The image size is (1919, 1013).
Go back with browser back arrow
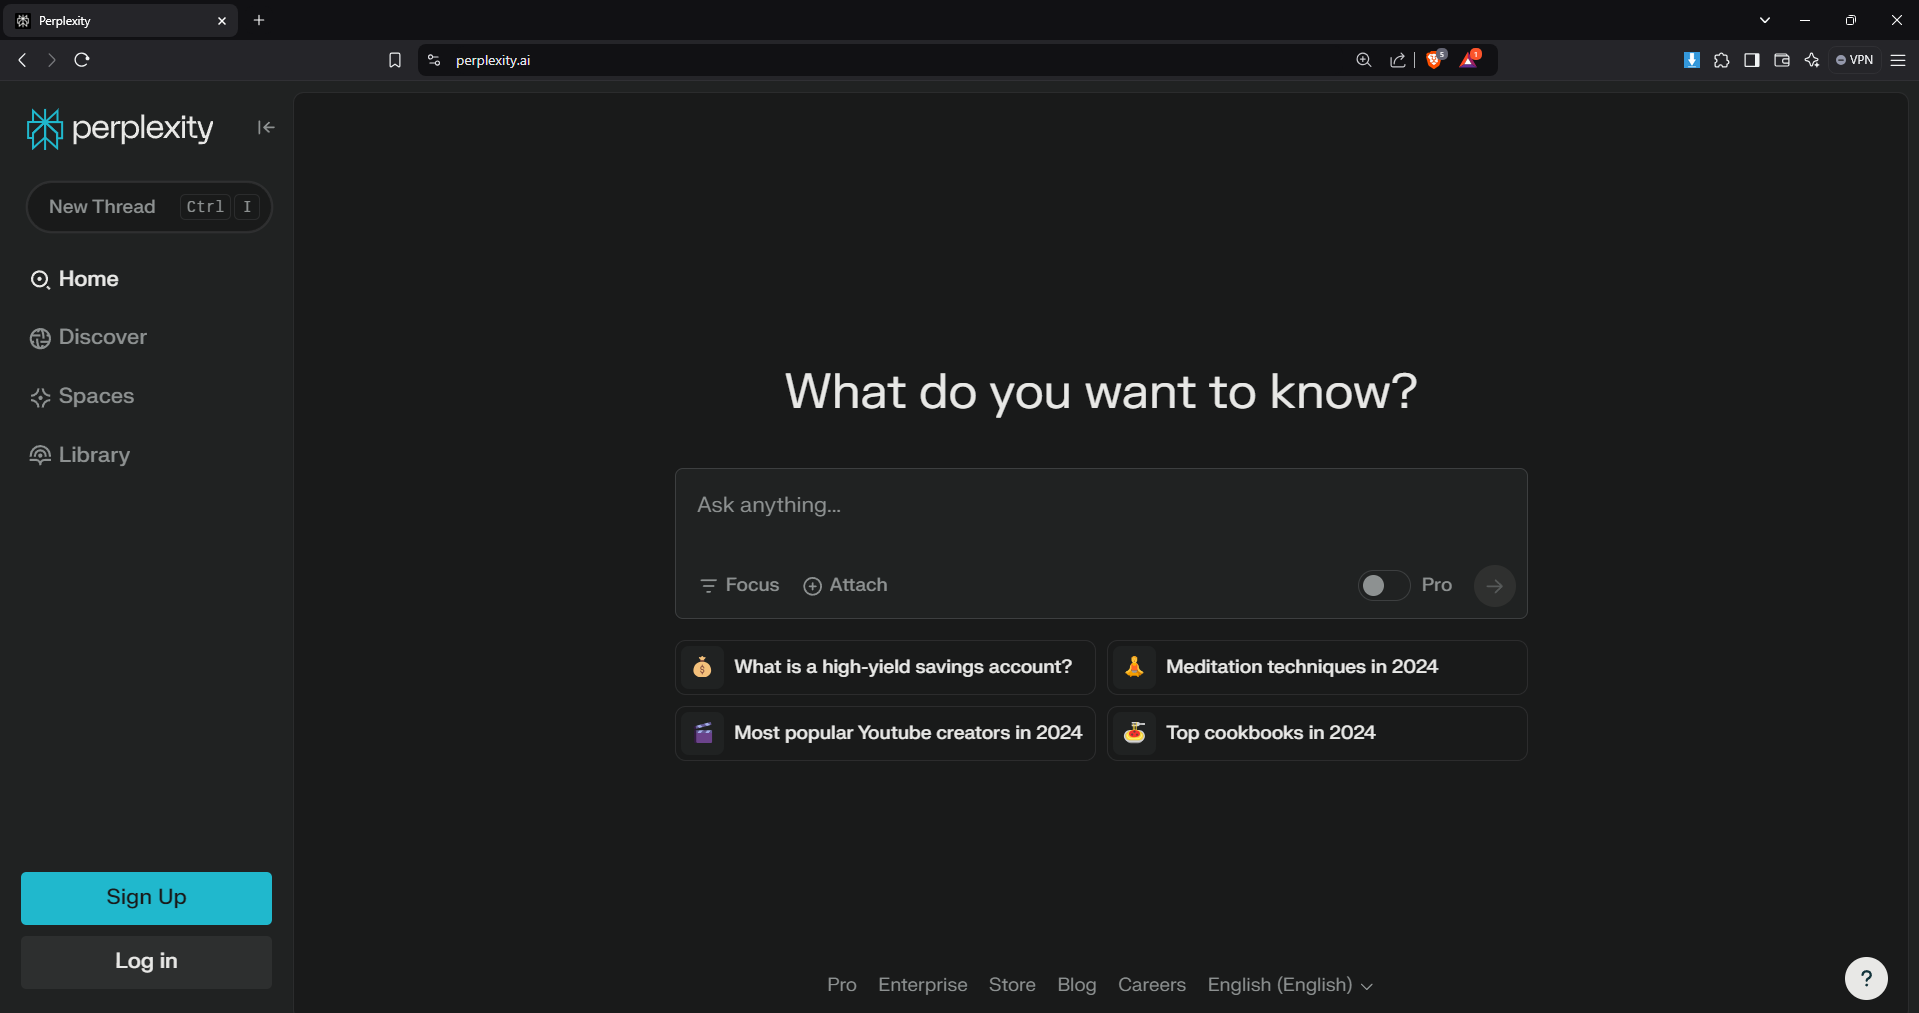click(x=22, y=60)
